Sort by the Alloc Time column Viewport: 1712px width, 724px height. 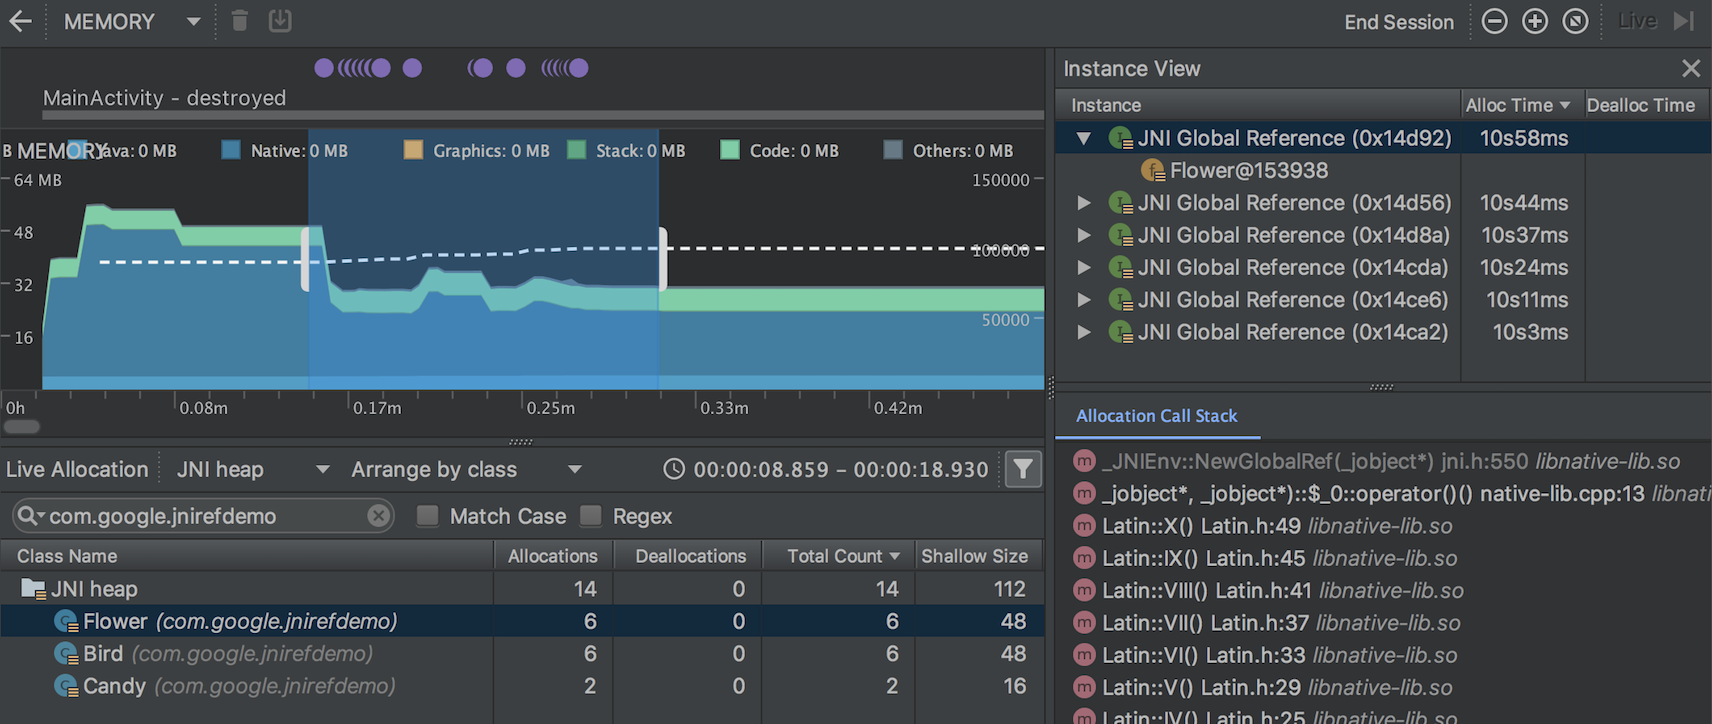click(x=1517, y=105)
